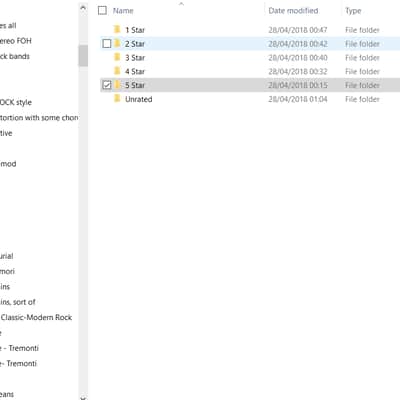The image size is (400, 400).
Task: Sort by the Name column header
Action: [123, 11]
